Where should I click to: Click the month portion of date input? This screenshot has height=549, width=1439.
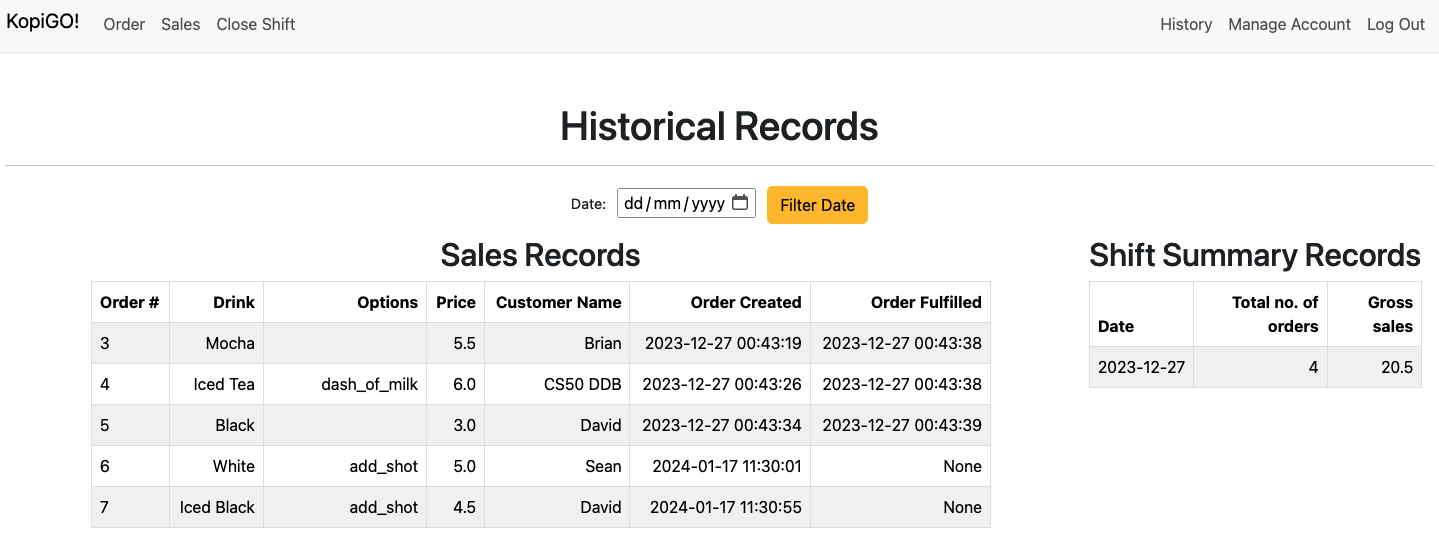tap(667, 204)
